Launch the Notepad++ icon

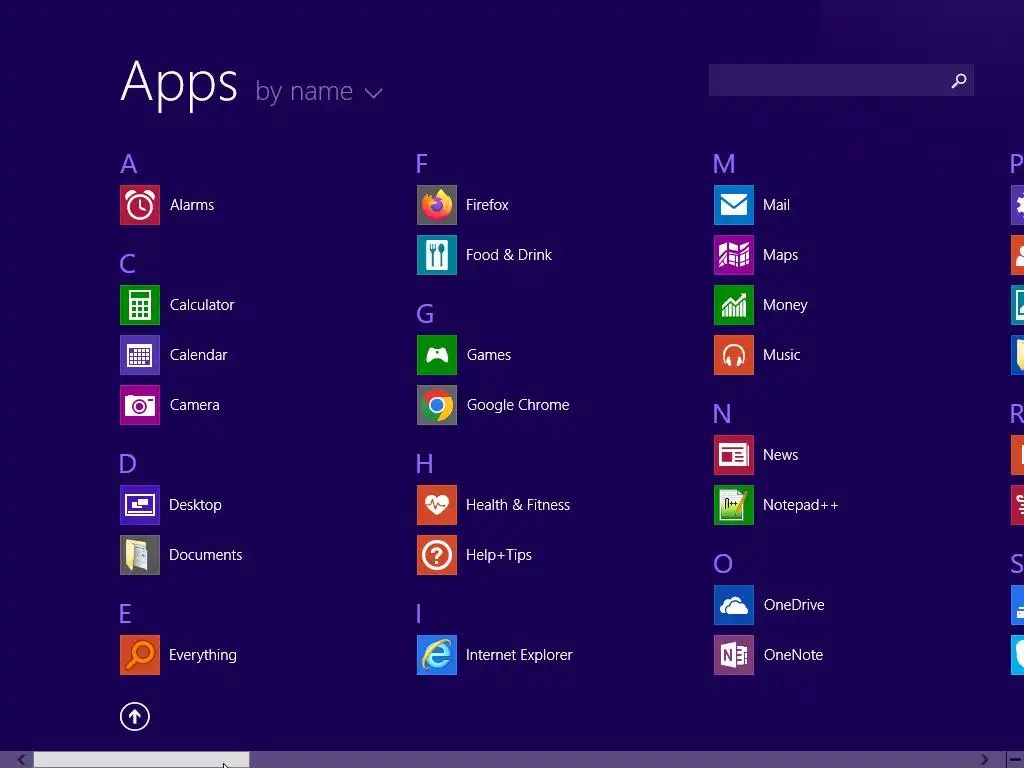point(734,505)
